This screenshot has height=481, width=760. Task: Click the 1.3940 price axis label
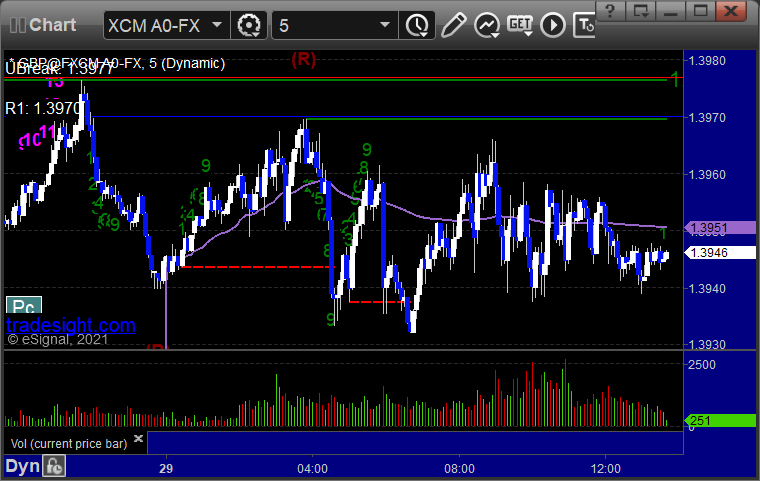point(707,289)
